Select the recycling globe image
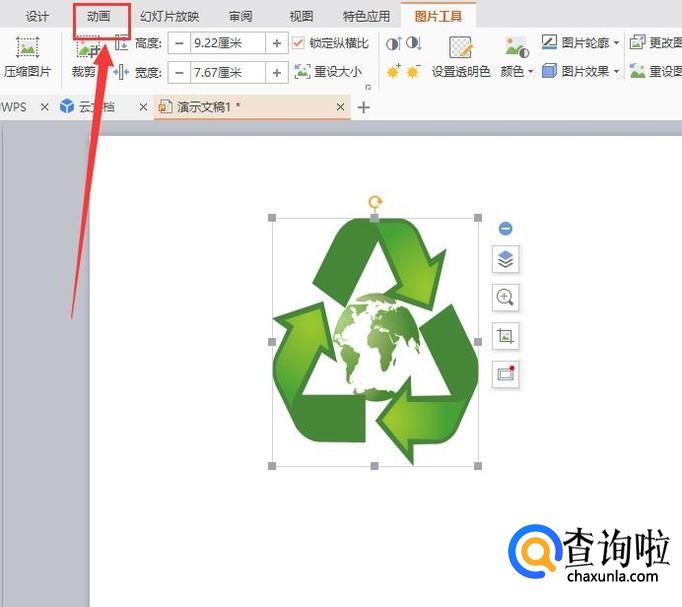 (x=375, y=342)
